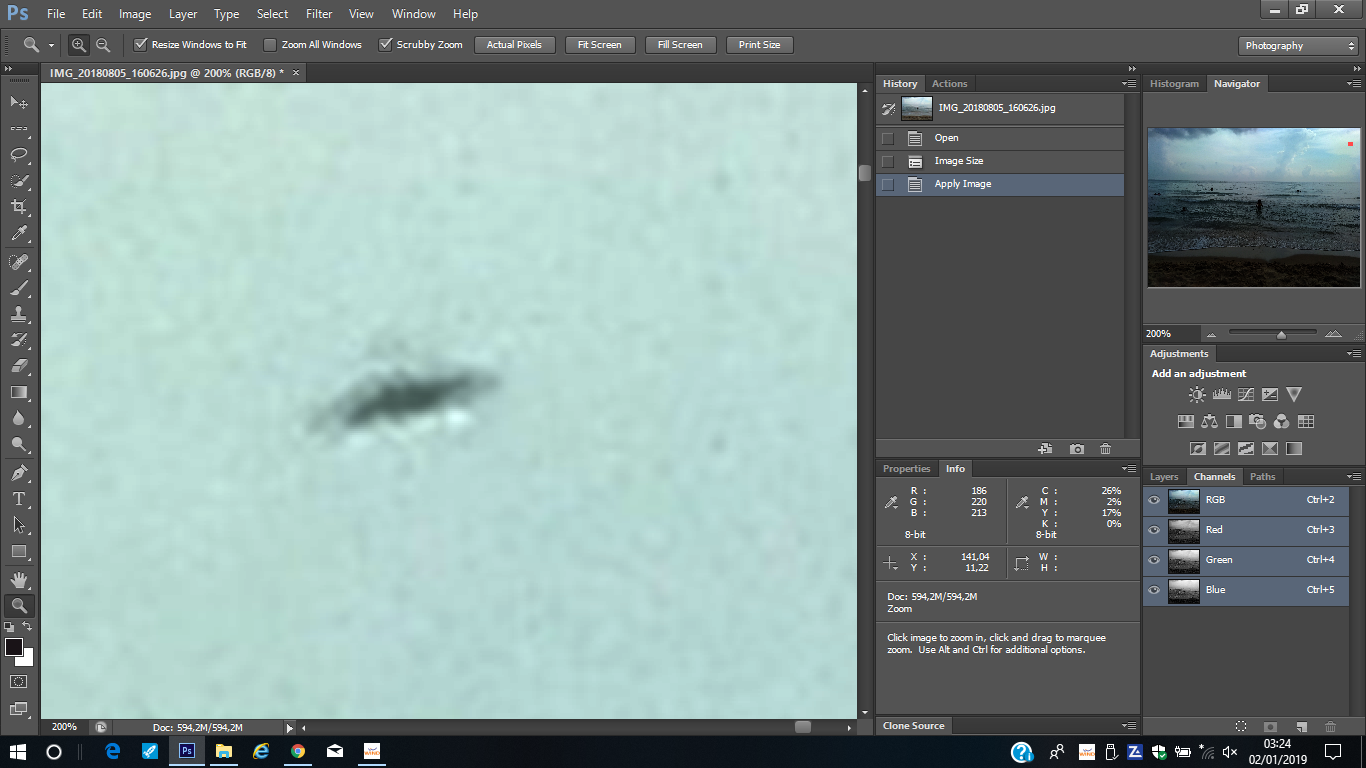Open the History panel options menu
Viewport: 1366px width, 768px height.
point(1129,84)
